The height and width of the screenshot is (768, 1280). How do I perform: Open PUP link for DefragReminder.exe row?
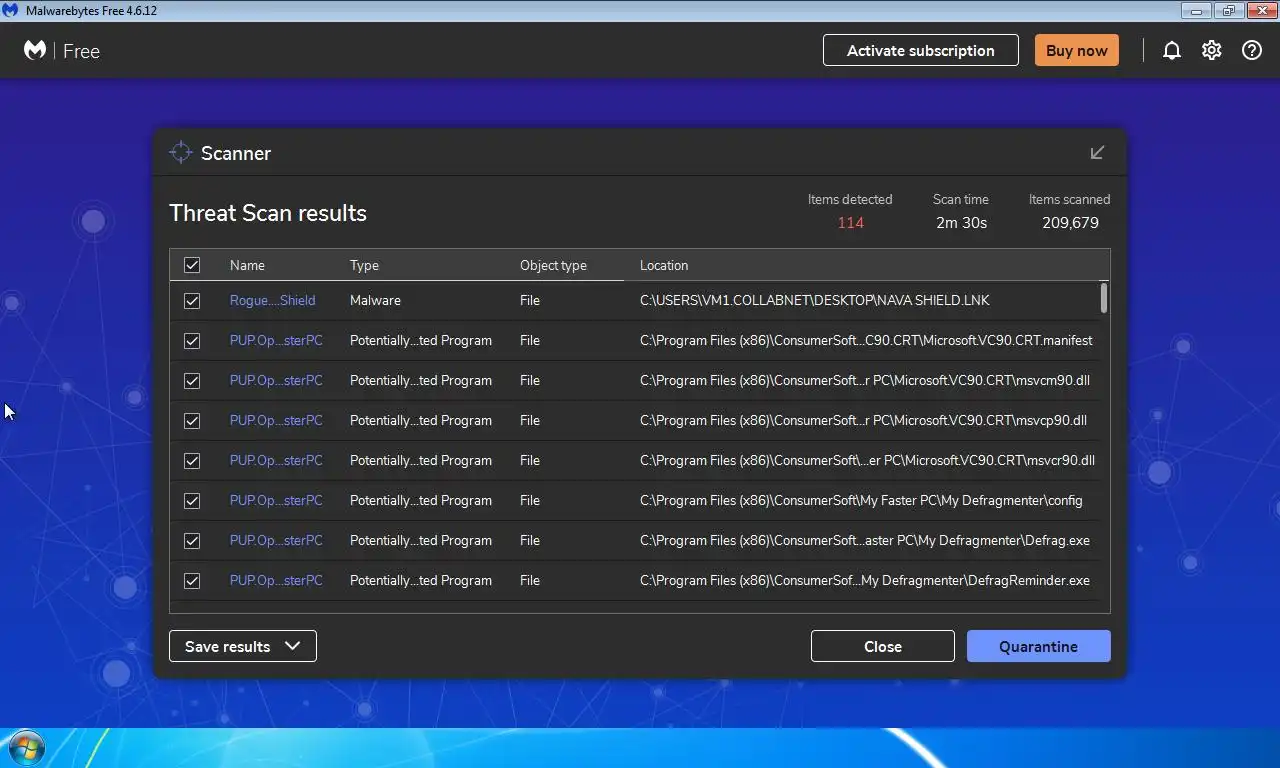tap(276, 580)
